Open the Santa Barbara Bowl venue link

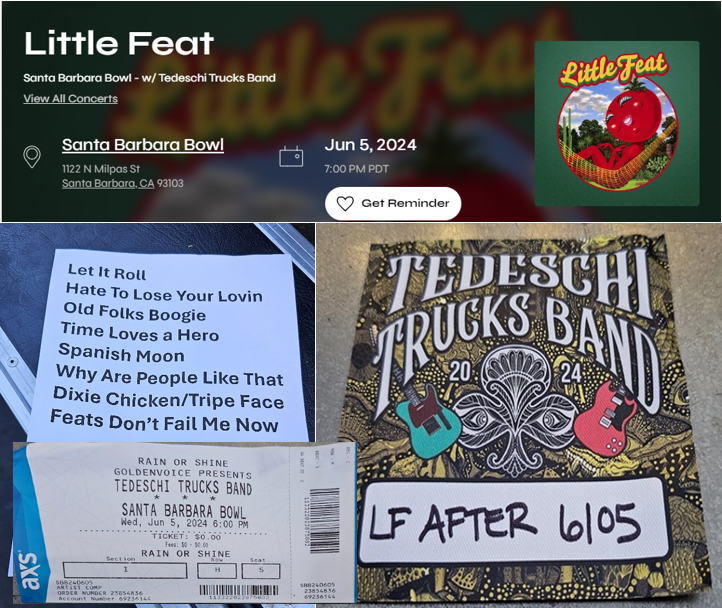point(143,145)
